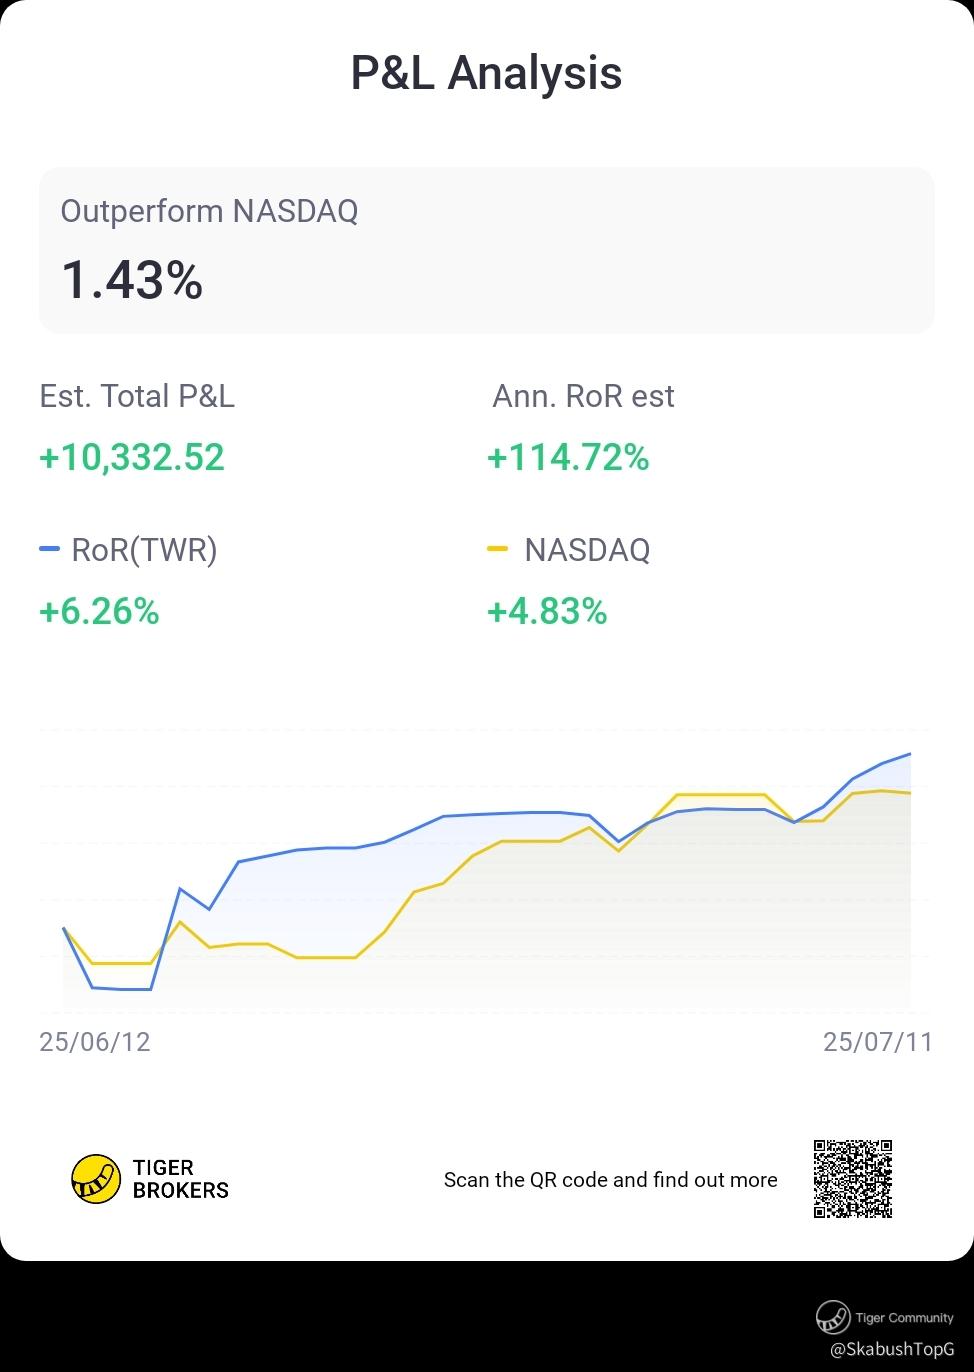Click the @SkabushTopG username
Viewport: 974px width, 1372px height.
(891, 1349)
